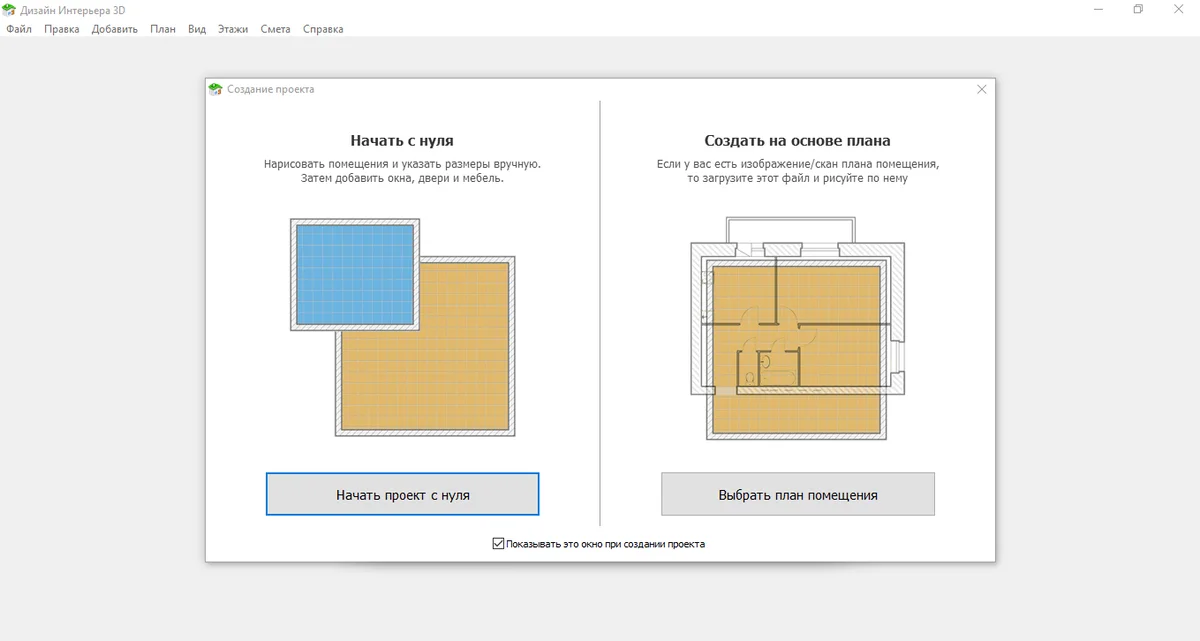
Task: Click the Создать на основе плана heading
Action: coord(797,141)
